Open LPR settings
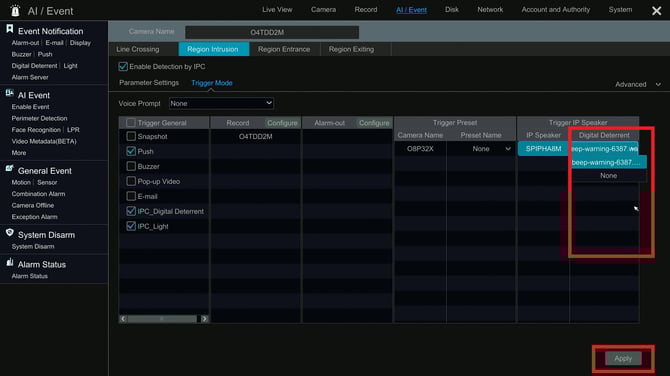The height and width of the screenshot is (376, 670). pyautogui.click(x=73, y=130)
